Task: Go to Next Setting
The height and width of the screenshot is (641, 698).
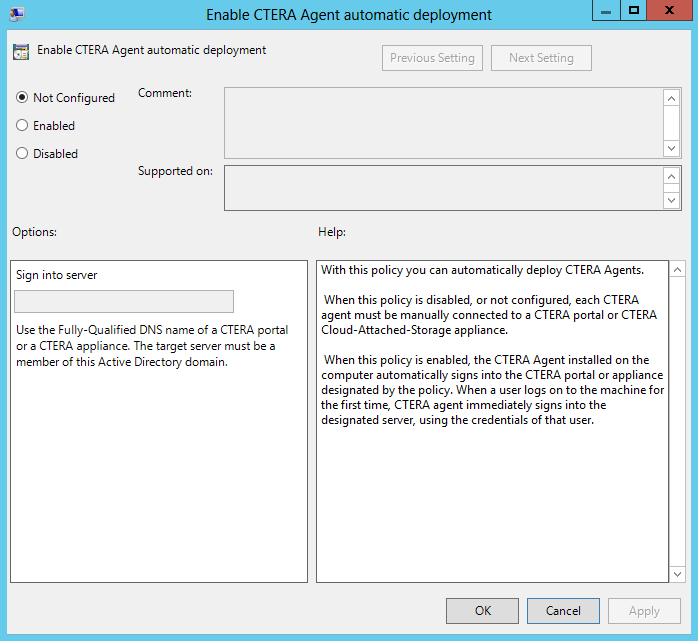Action: 541,58
